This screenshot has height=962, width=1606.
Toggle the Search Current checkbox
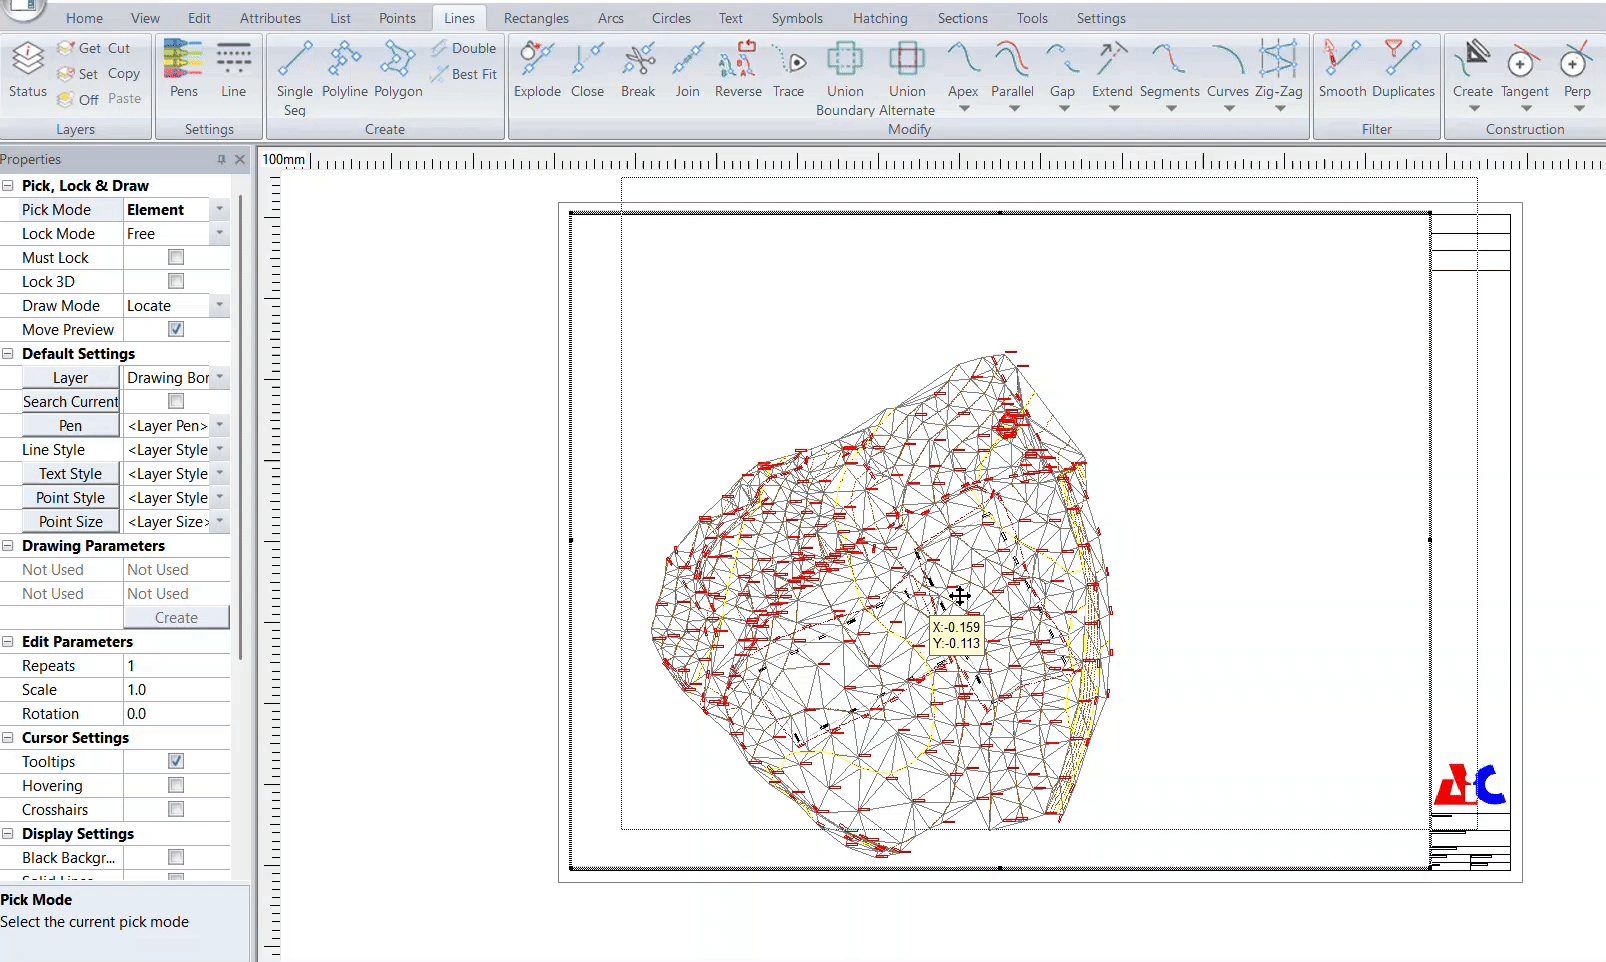point(176,401)
